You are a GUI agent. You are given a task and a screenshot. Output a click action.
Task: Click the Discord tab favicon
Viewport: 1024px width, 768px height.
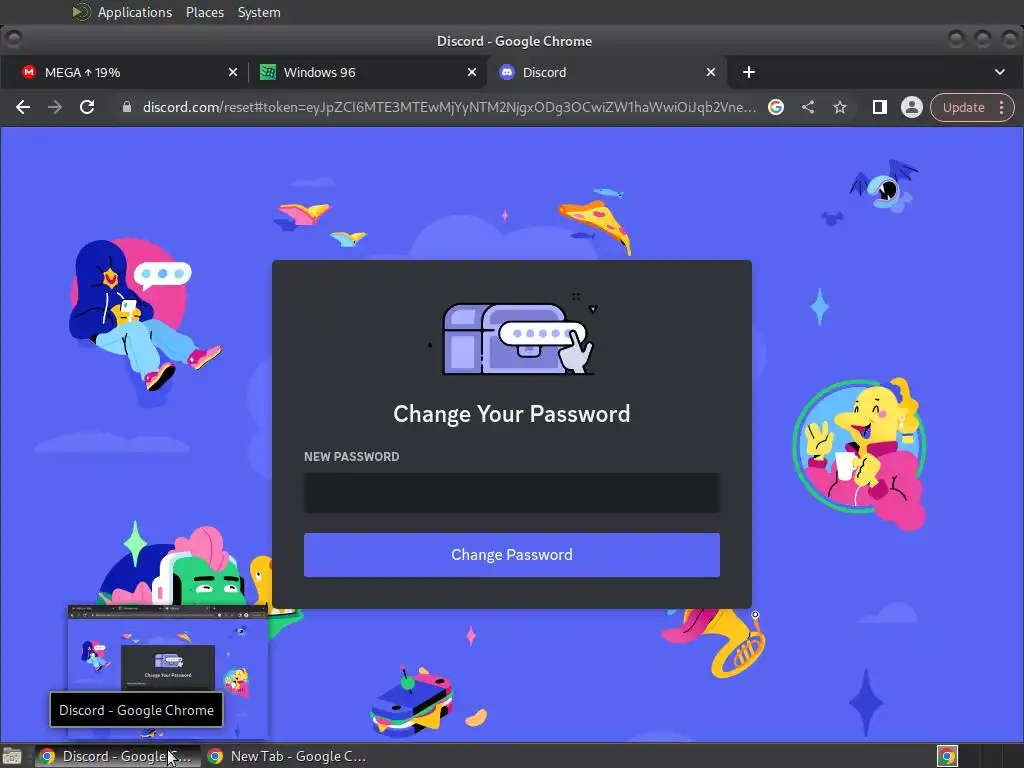click(507, 72)
